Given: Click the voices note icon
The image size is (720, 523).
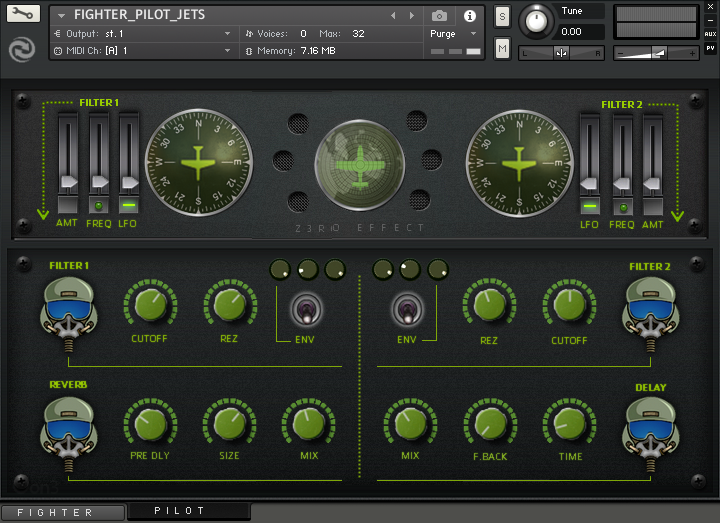Looking at the screenshot, I should (x=249, y=34).
